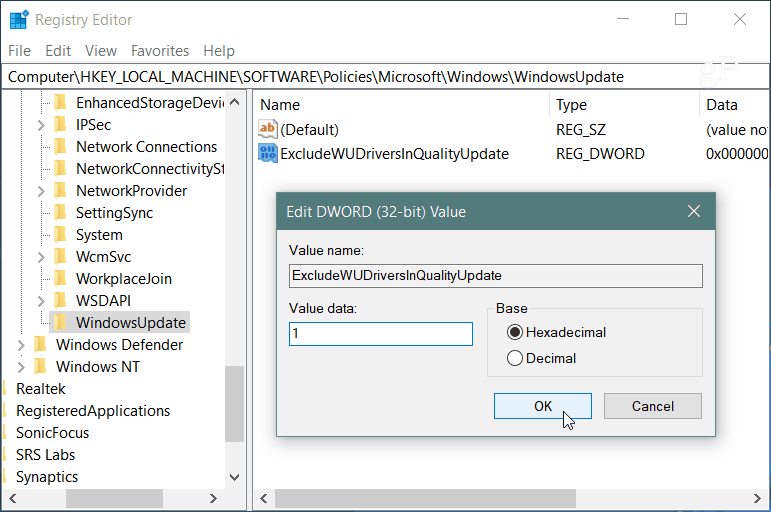Click the Network Connections folder icon
This screenshot has width=771, height=512.
(60, 147)
